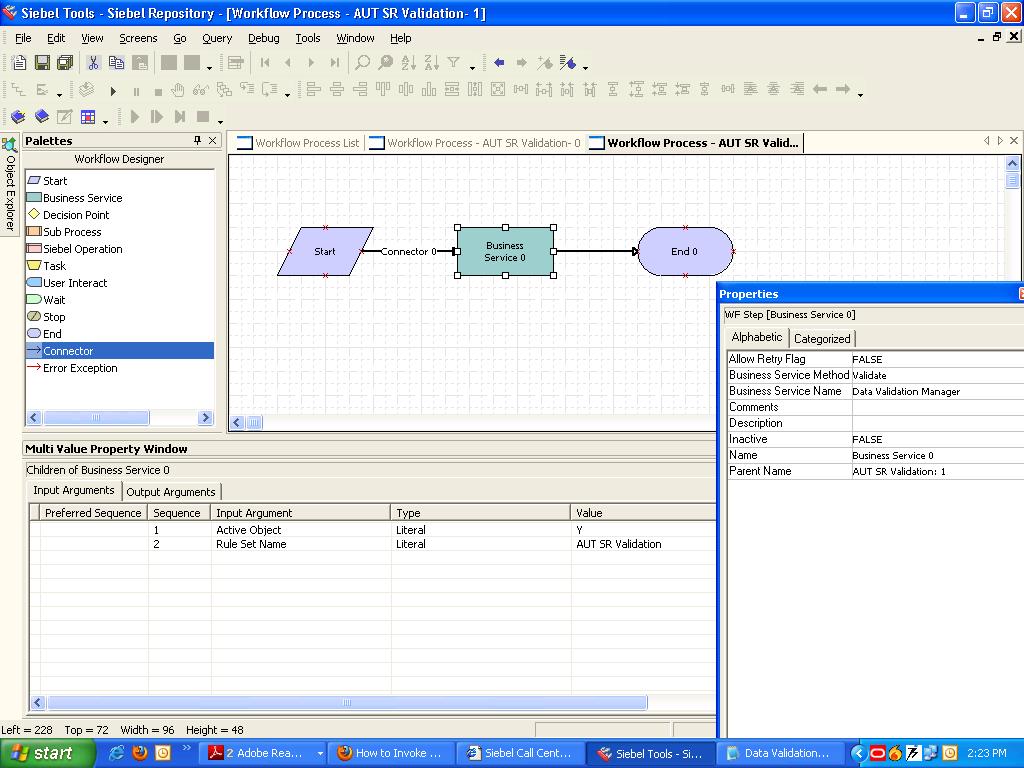This screenshot has width=1024, height=768.
Task: Select Error Exception in palette
Action: click(80, 368)
